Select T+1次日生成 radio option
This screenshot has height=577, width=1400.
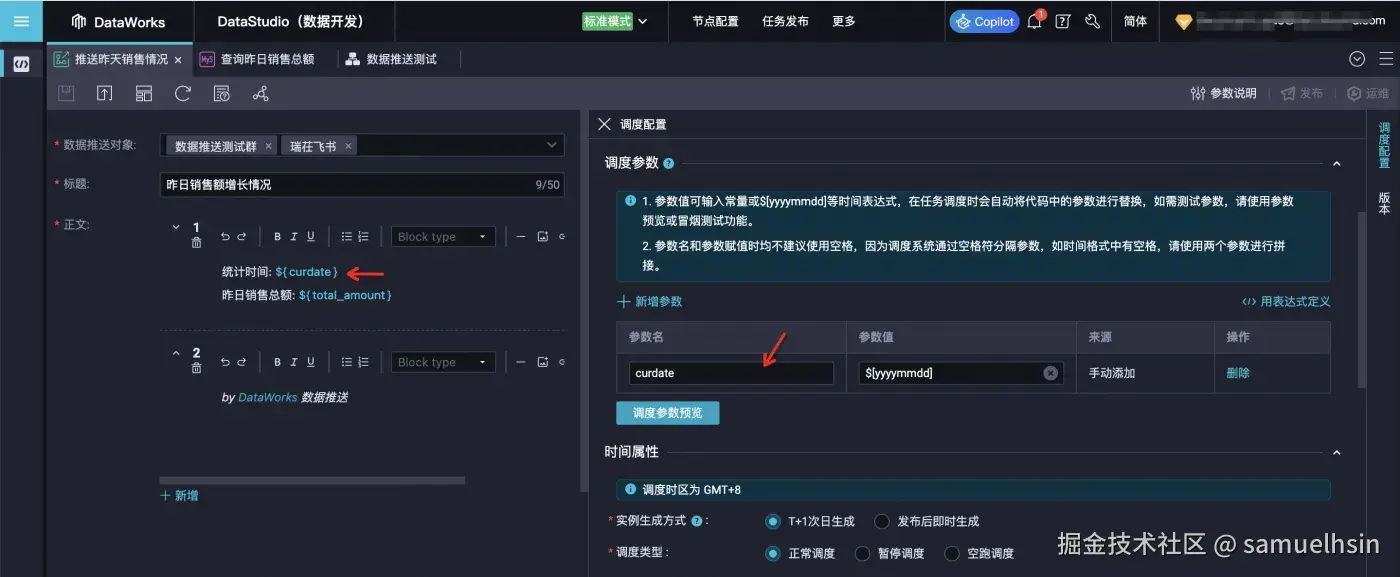772,521
